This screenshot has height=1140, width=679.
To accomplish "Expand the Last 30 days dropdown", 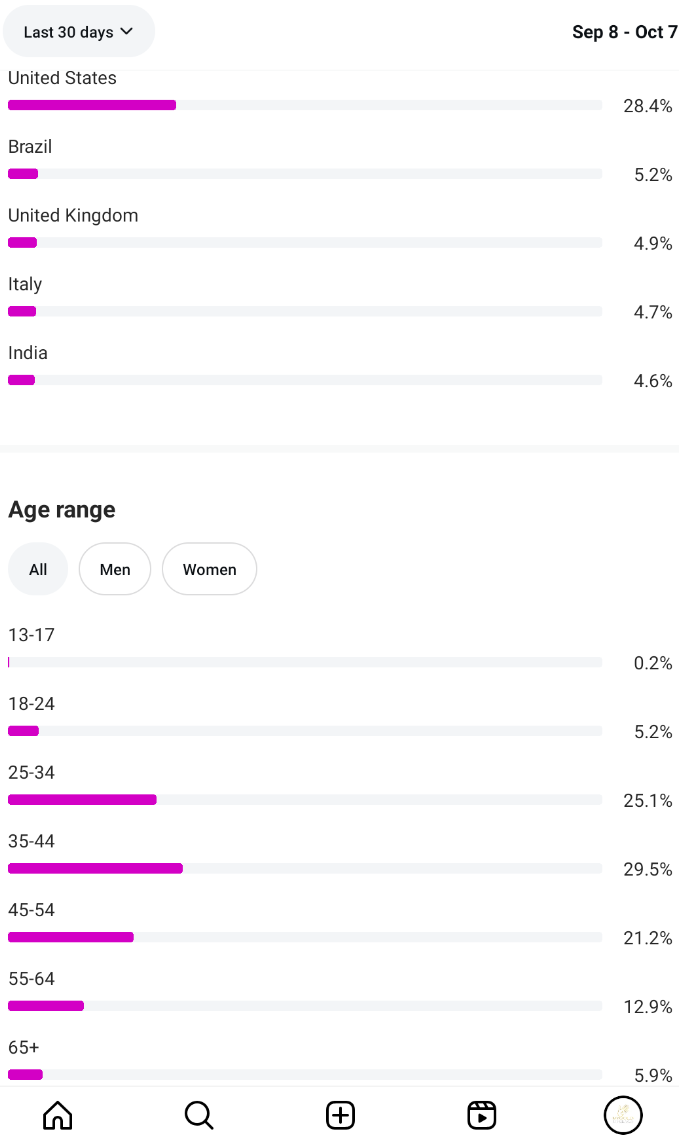I will [79, 32].
